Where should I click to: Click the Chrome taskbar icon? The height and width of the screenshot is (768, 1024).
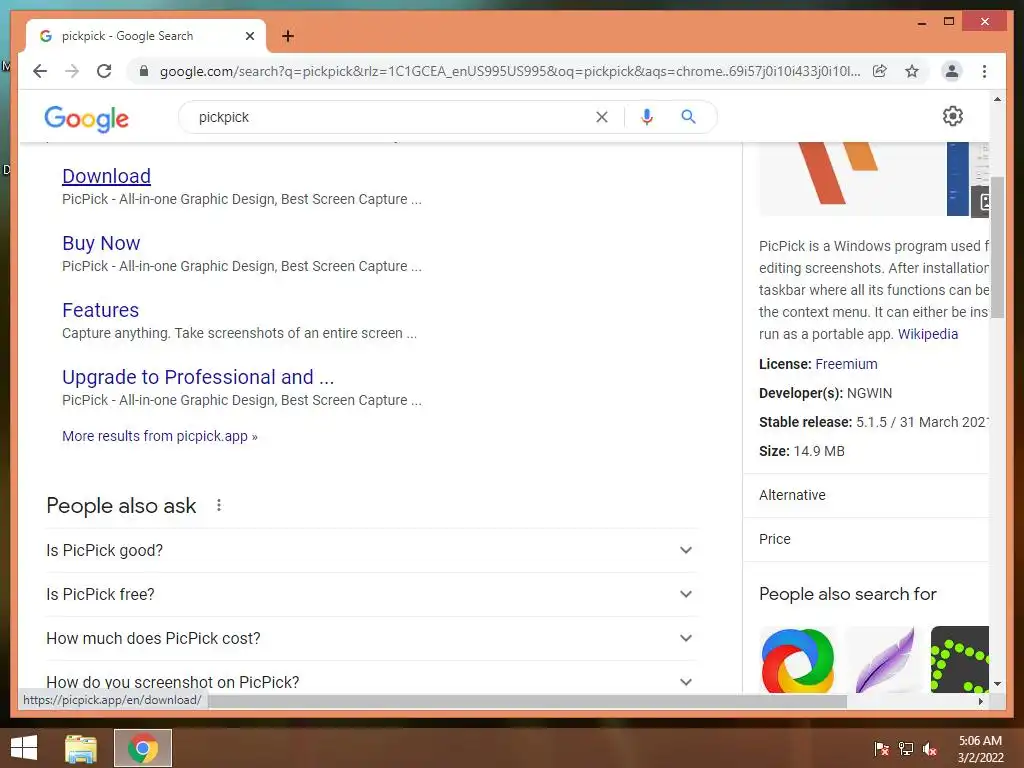(x=143, y=748)
